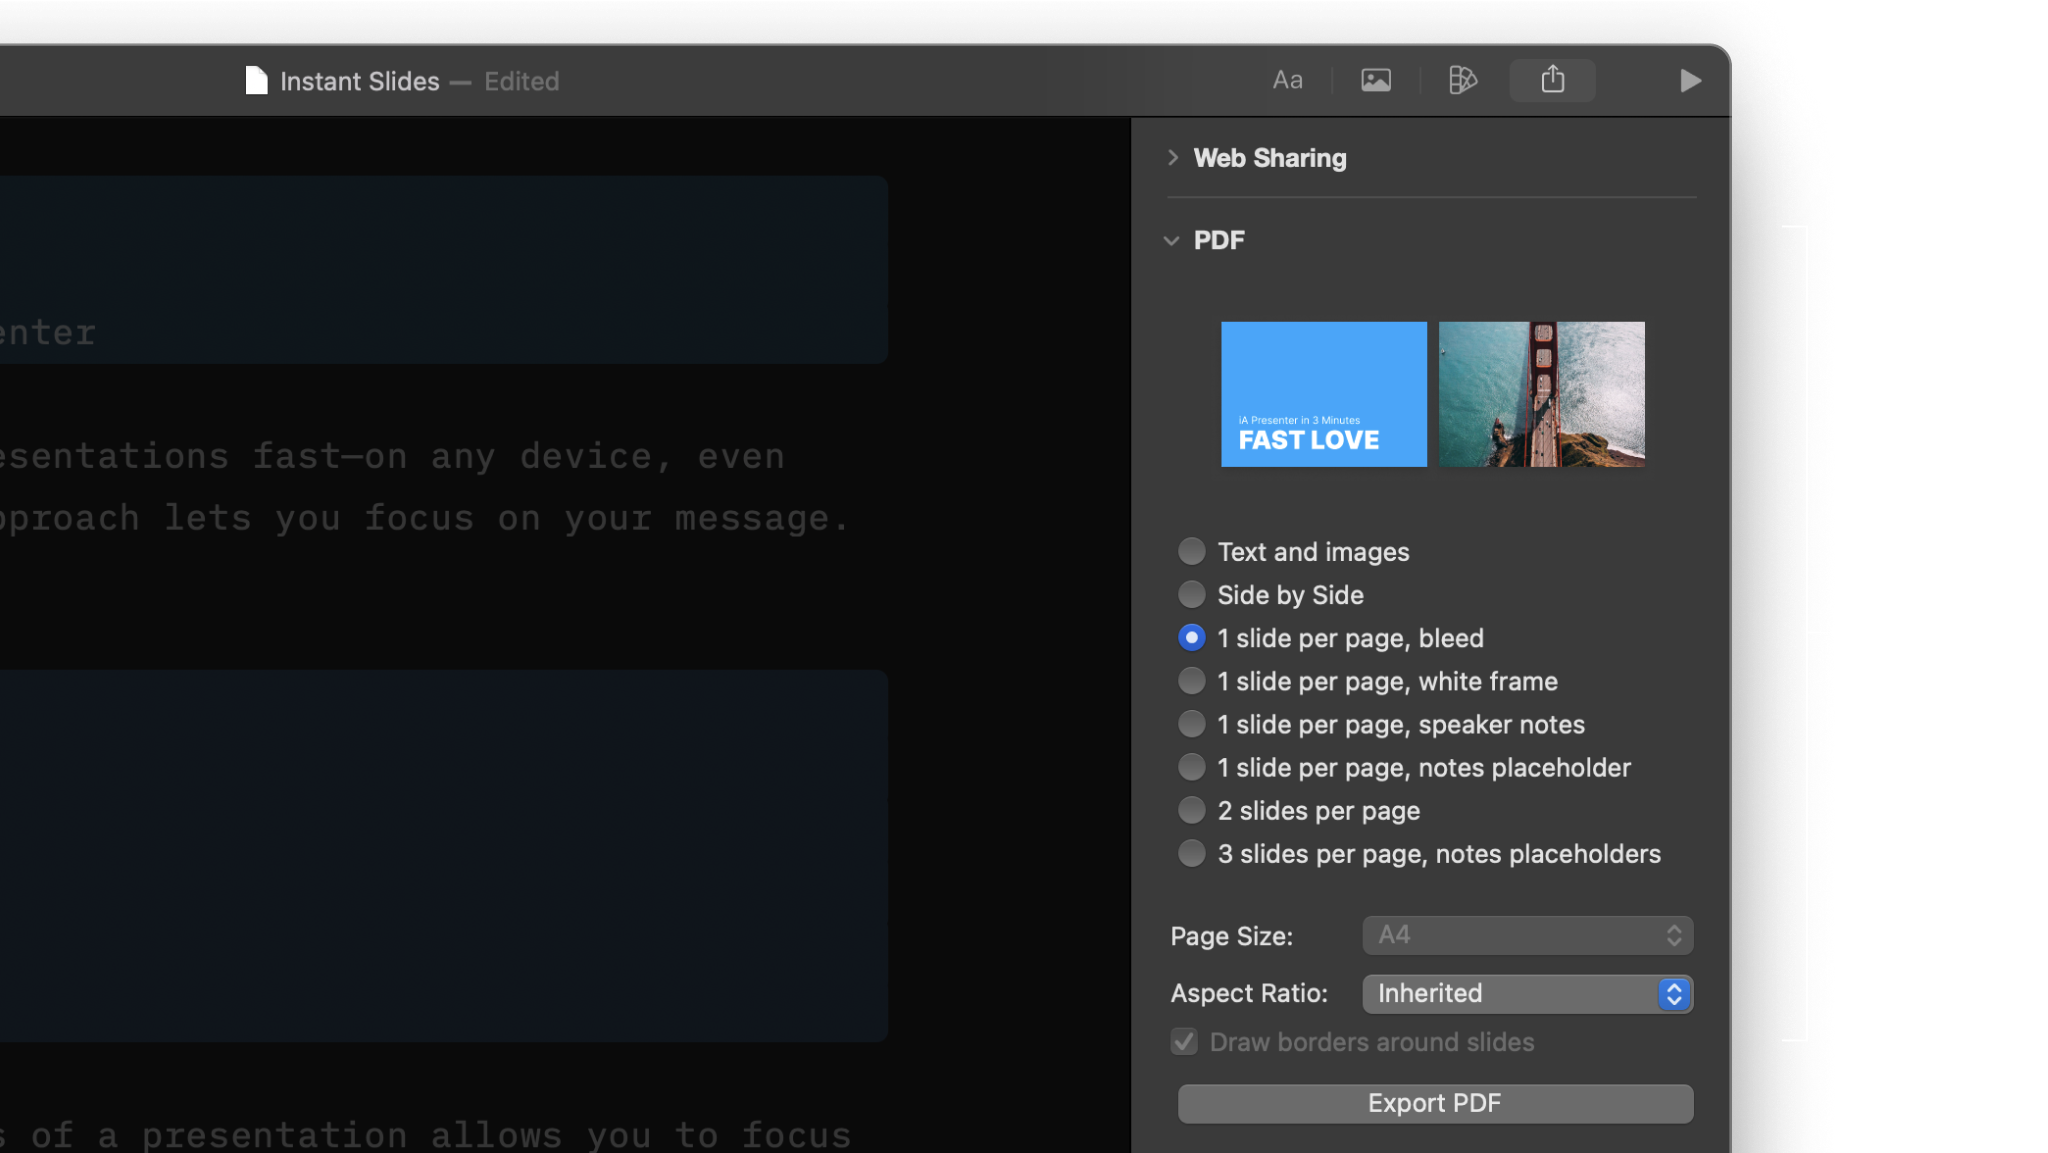Open the Aa text style inspector
The image size is (2048, 1153).
click(1287, 80)
